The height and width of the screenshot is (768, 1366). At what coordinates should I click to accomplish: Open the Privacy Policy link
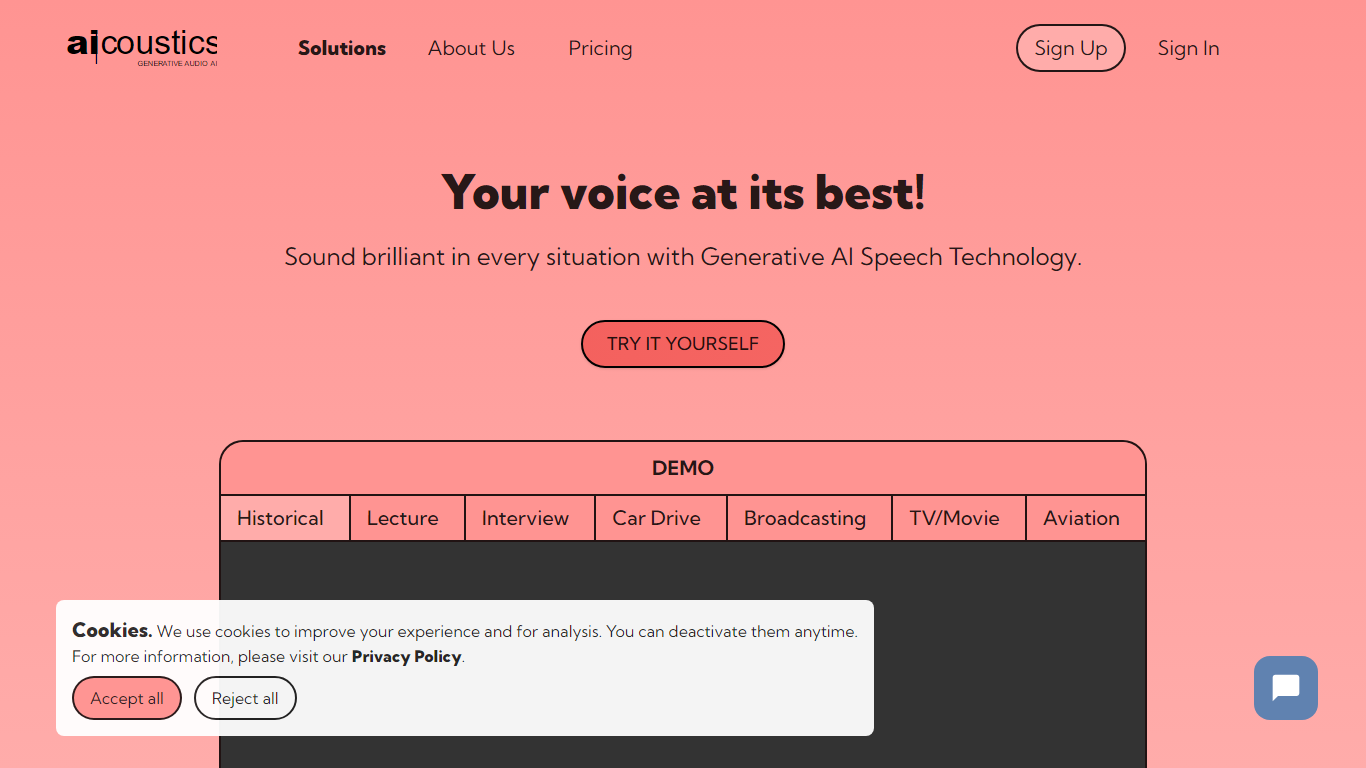[406, 657]
